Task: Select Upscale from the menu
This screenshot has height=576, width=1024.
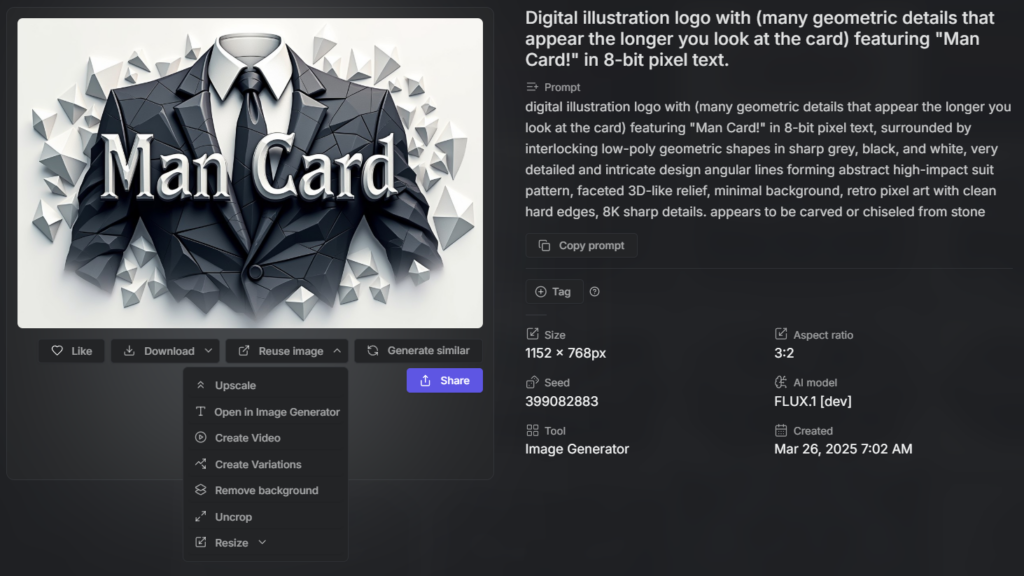Action: [x=265, y=385]
